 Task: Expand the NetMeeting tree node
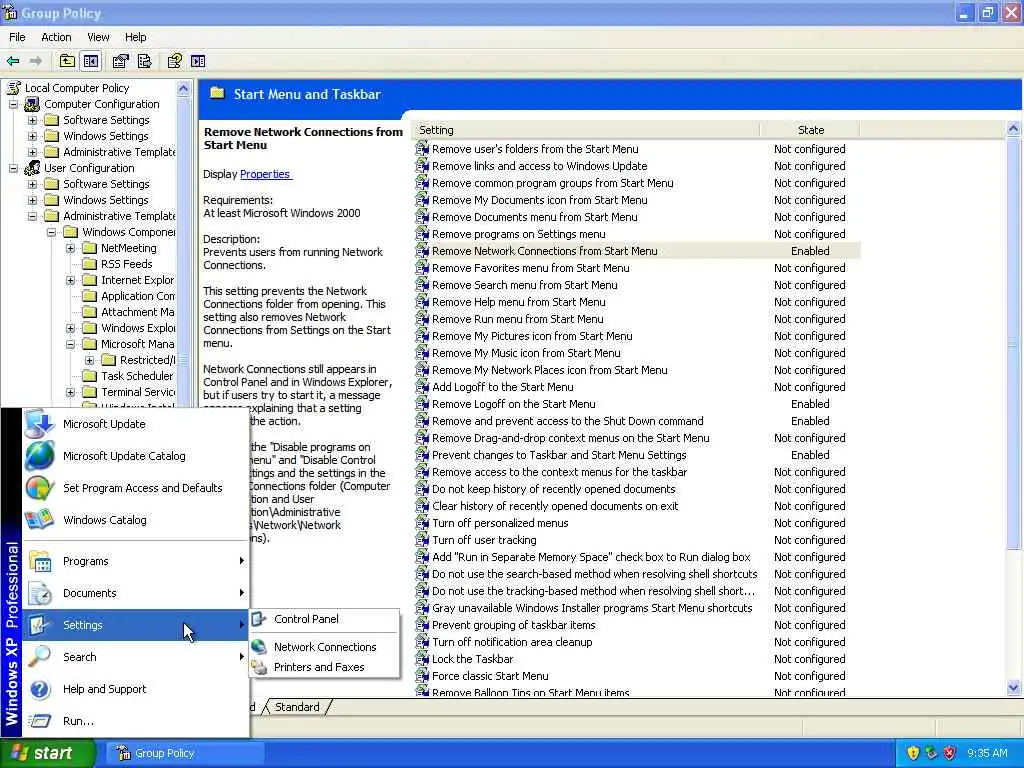coord(71,248)
